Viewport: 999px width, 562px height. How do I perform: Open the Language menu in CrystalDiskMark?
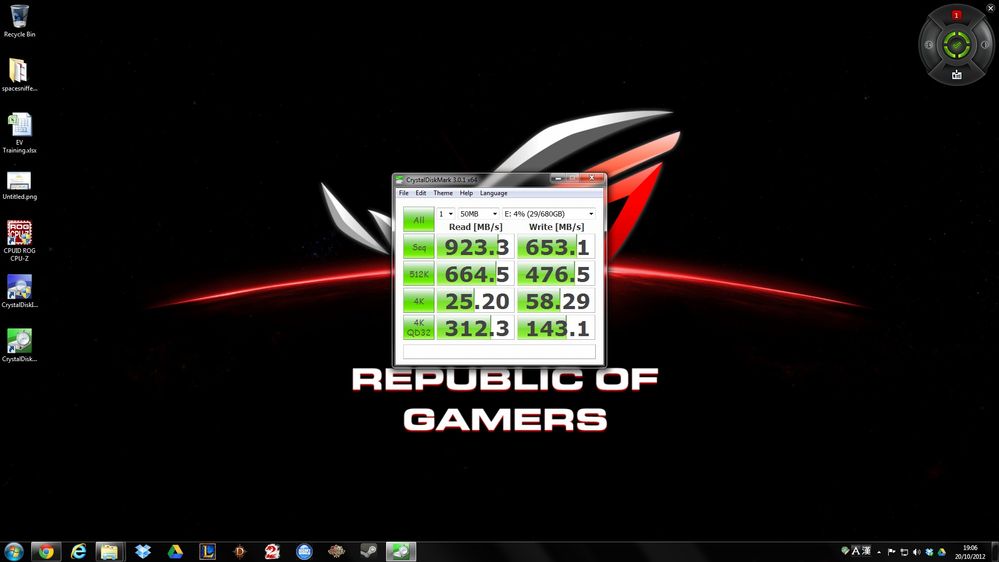[x=494, y=193]
